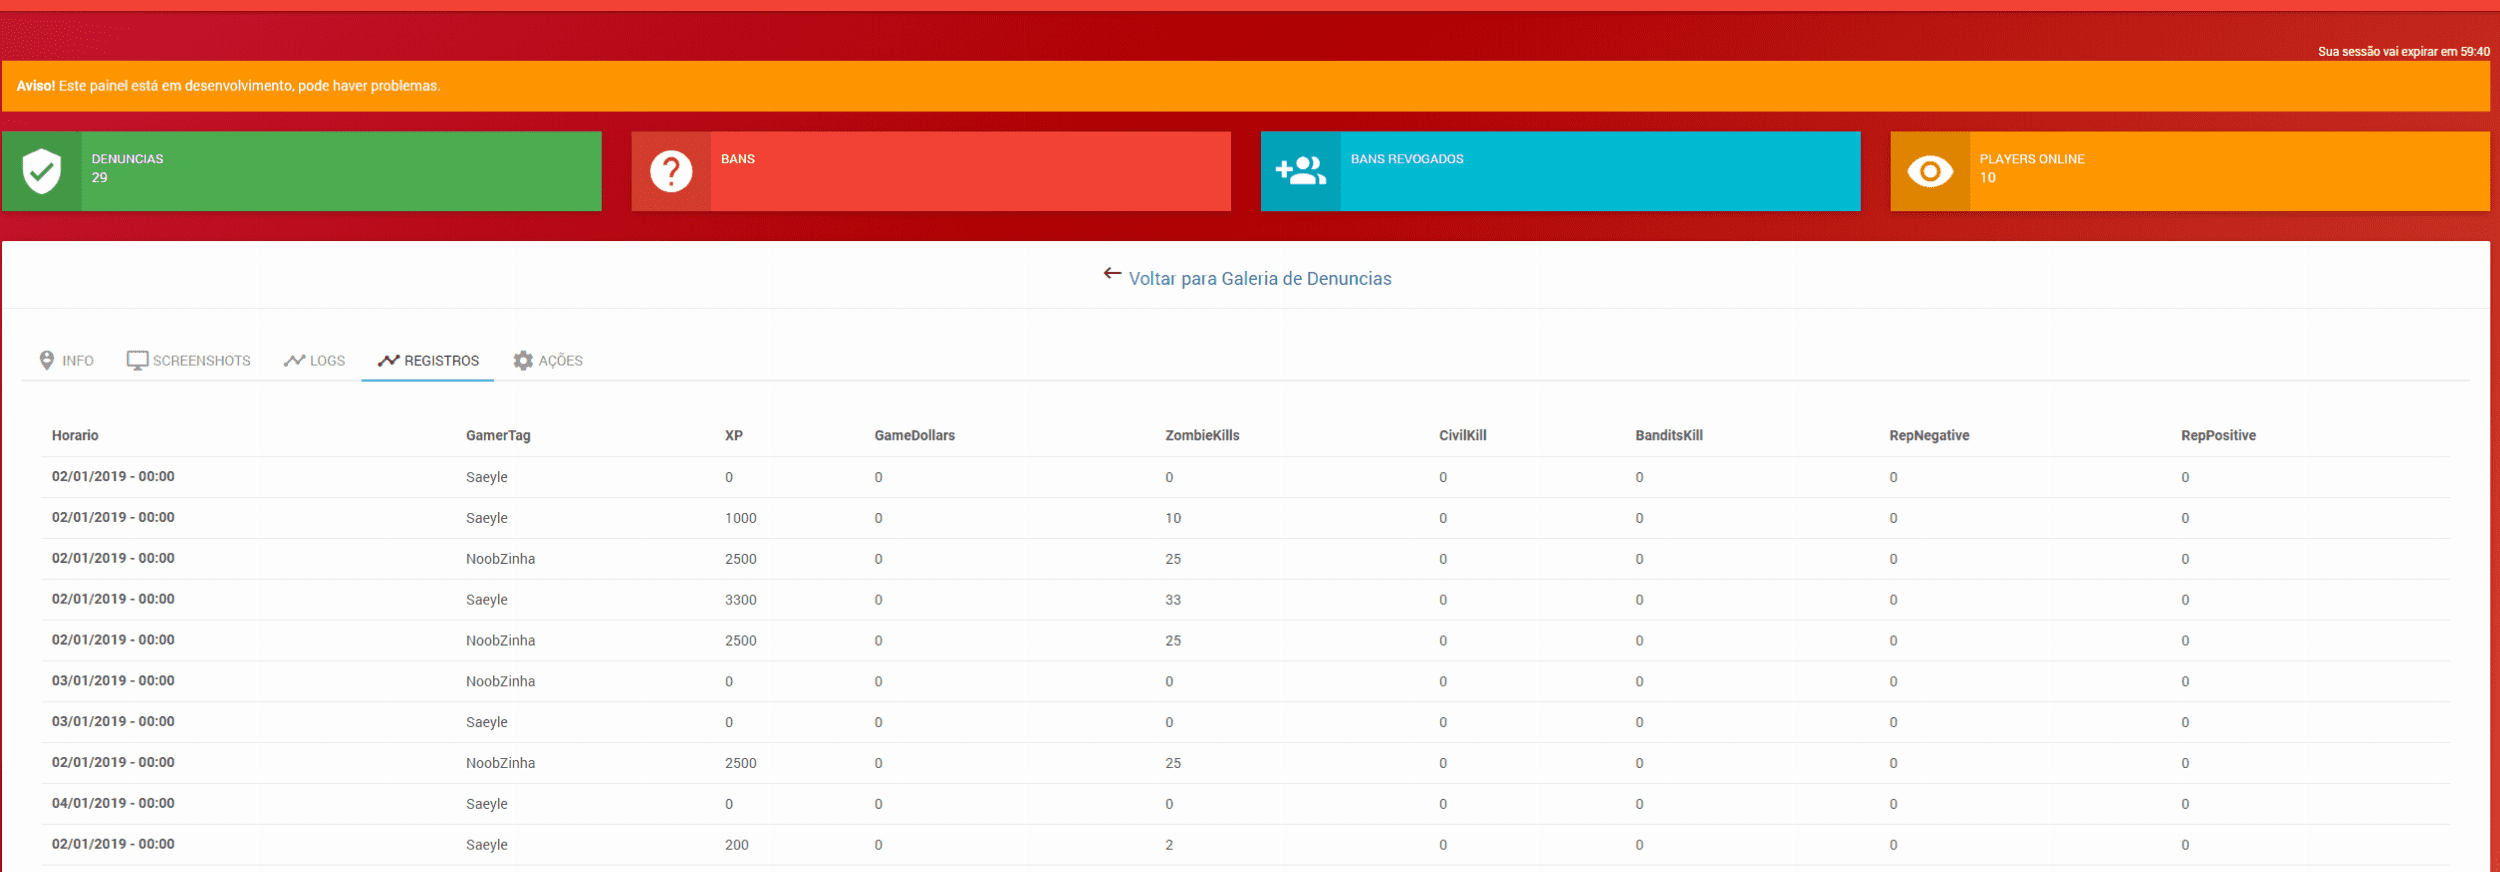This screenshot has height=872, width=2500.
Task: Open the BANS REVOGADOS card
Action: 1561,171
